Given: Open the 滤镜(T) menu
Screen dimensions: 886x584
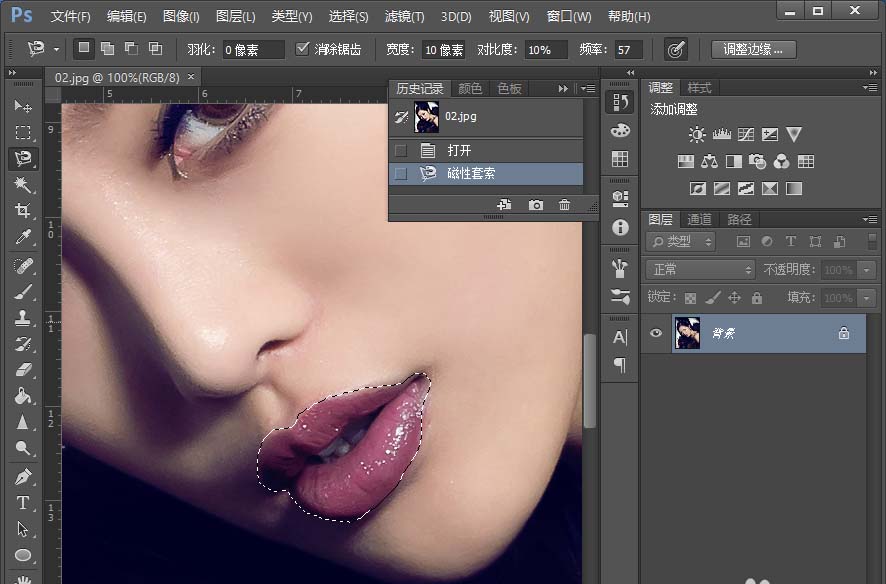Looking at the screenshot, I should [x=404, y=17].
